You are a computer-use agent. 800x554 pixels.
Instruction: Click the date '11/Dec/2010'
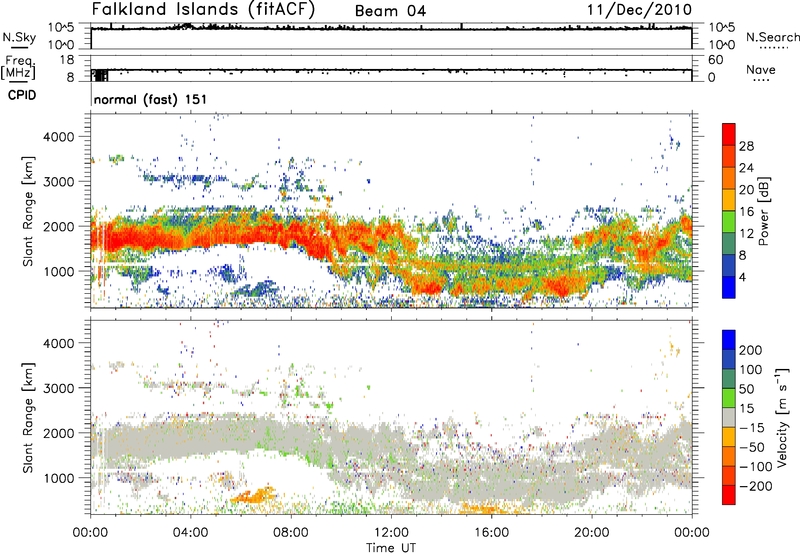click(x=639, y=10)
